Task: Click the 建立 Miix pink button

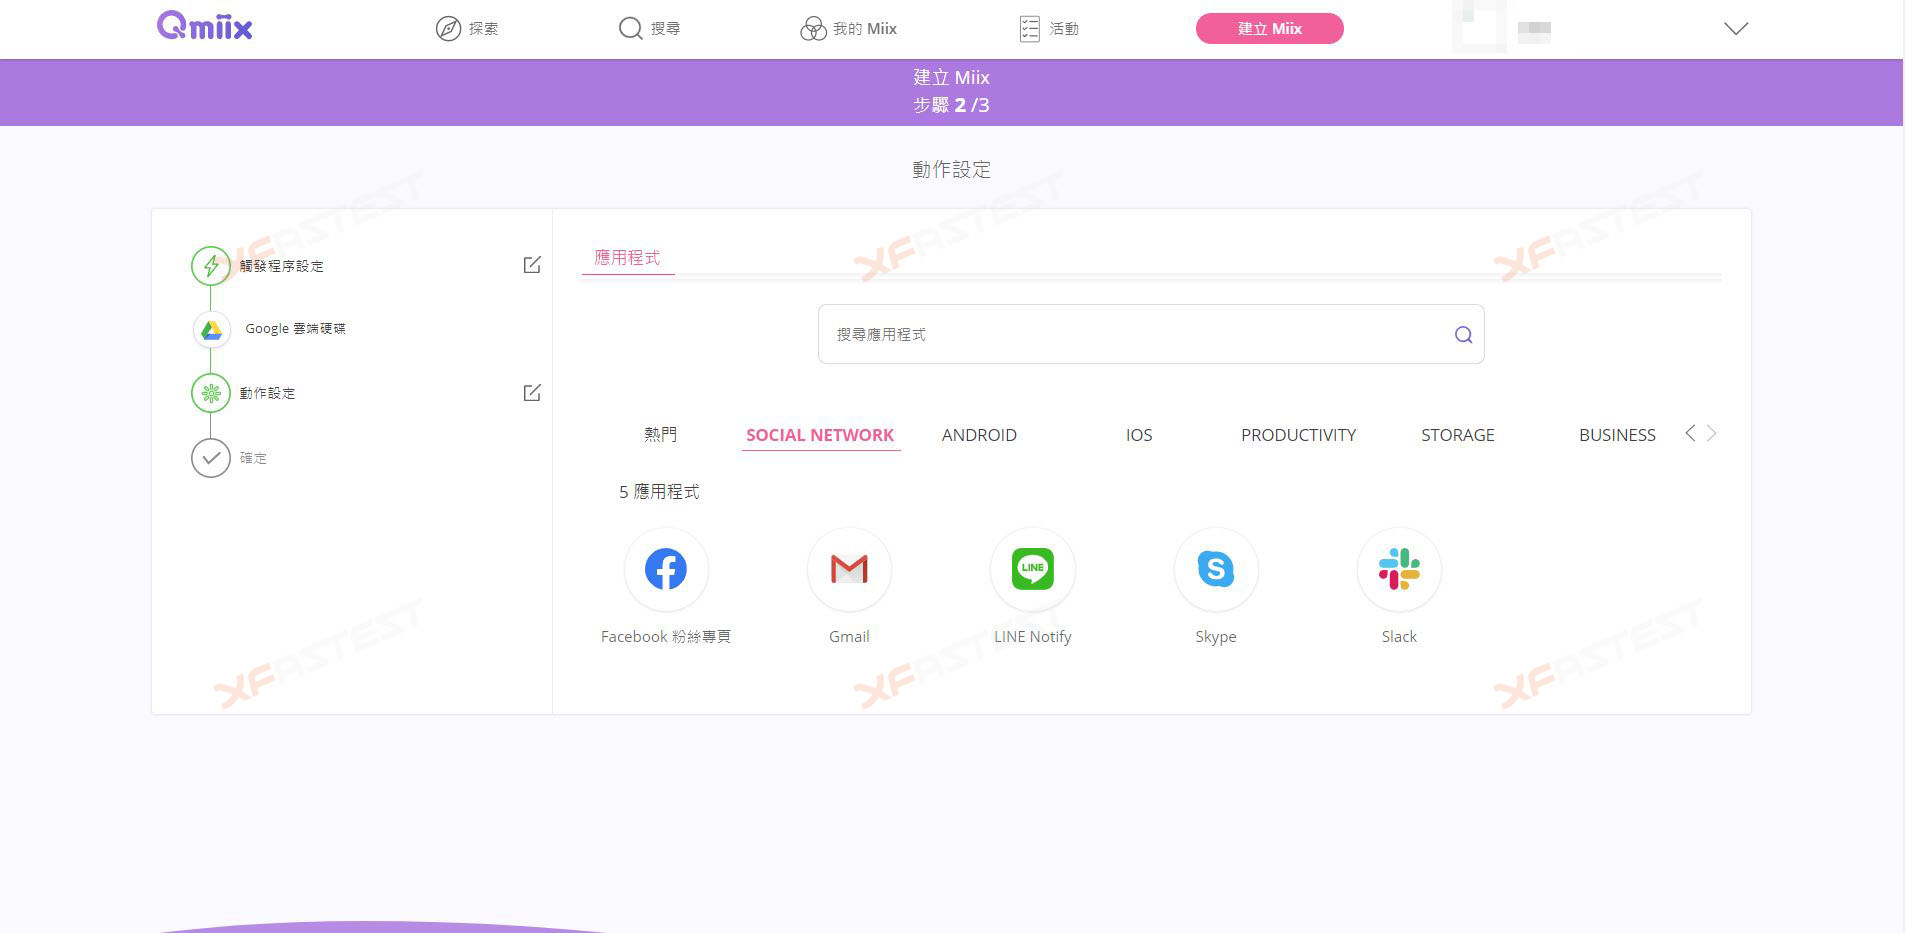Action: coord(1270,28)
